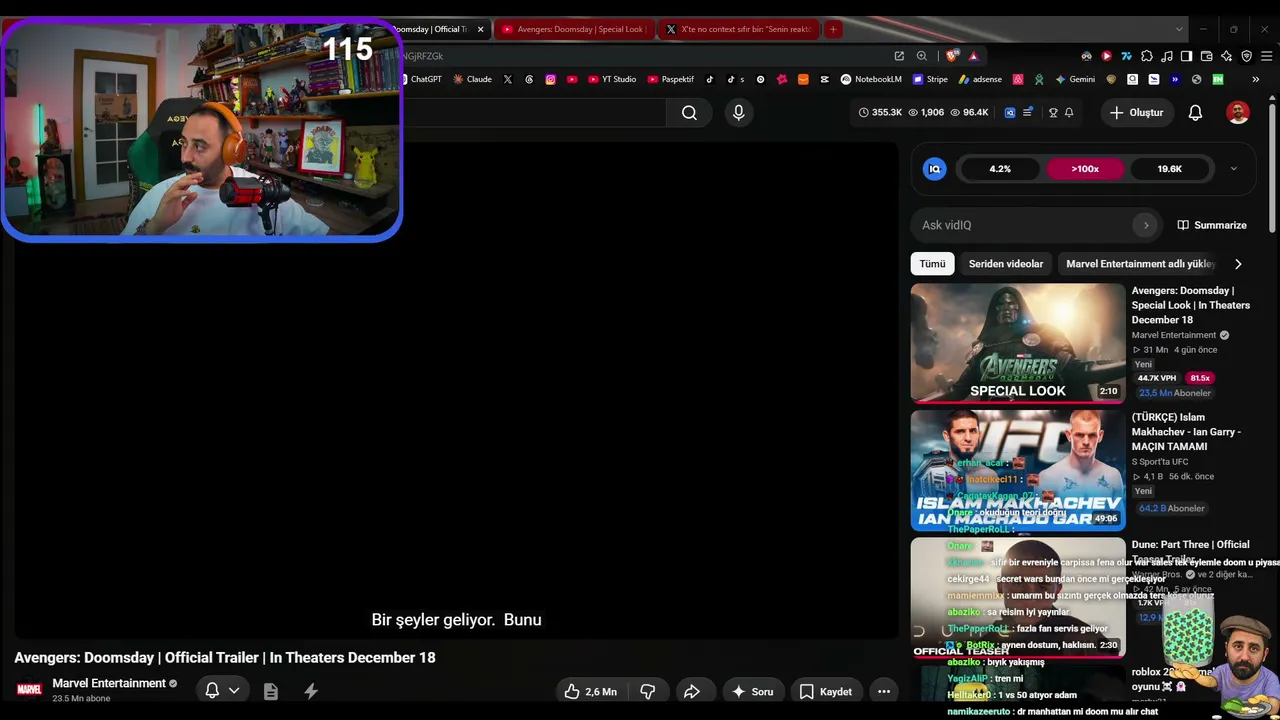Open NotebookLM bookmark

click(x=871, y=79)
